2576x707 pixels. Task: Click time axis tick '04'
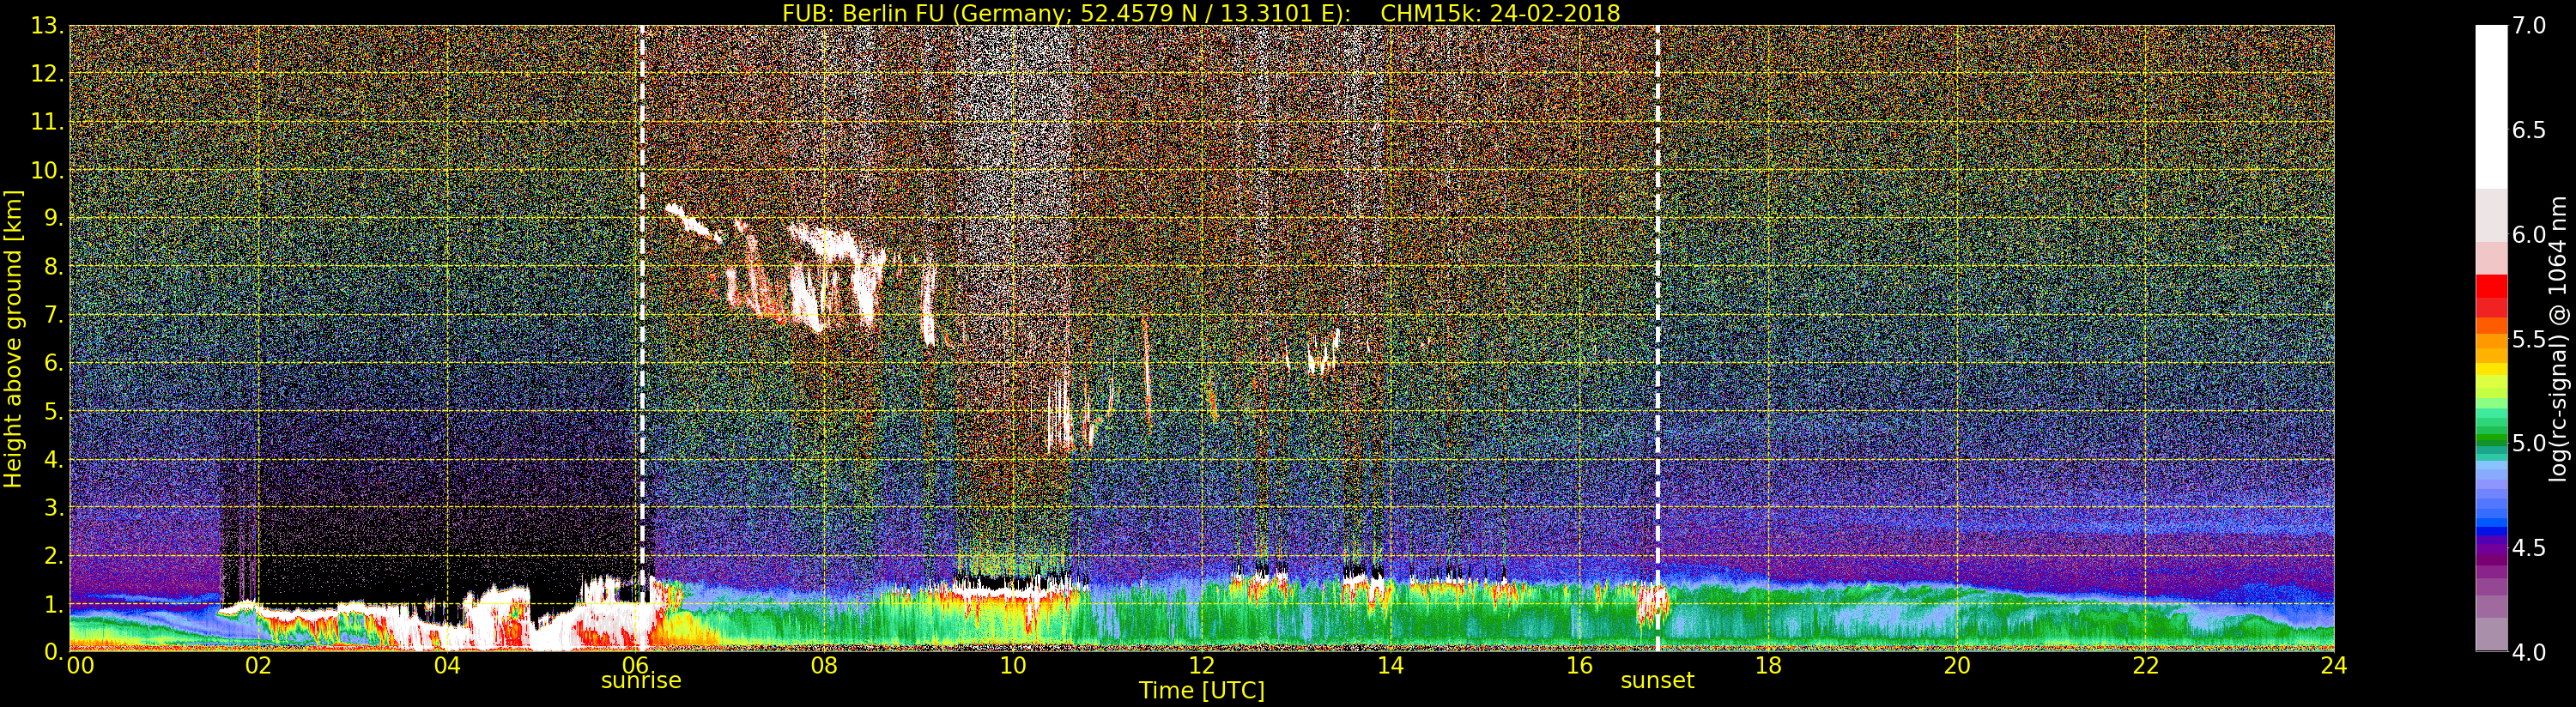point(447,665)
